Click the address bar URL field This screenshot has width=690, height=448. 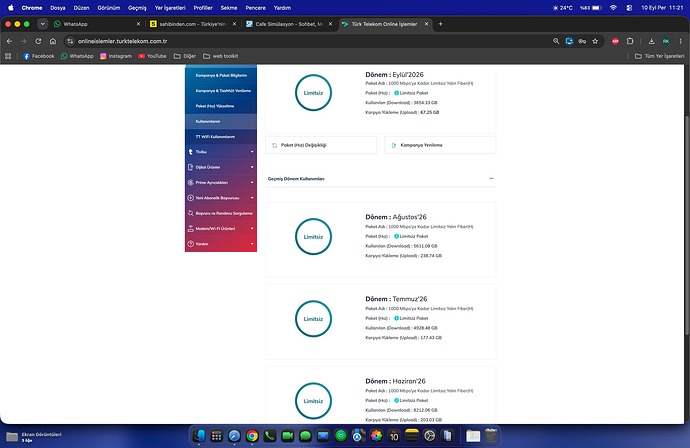coord(308,41)
